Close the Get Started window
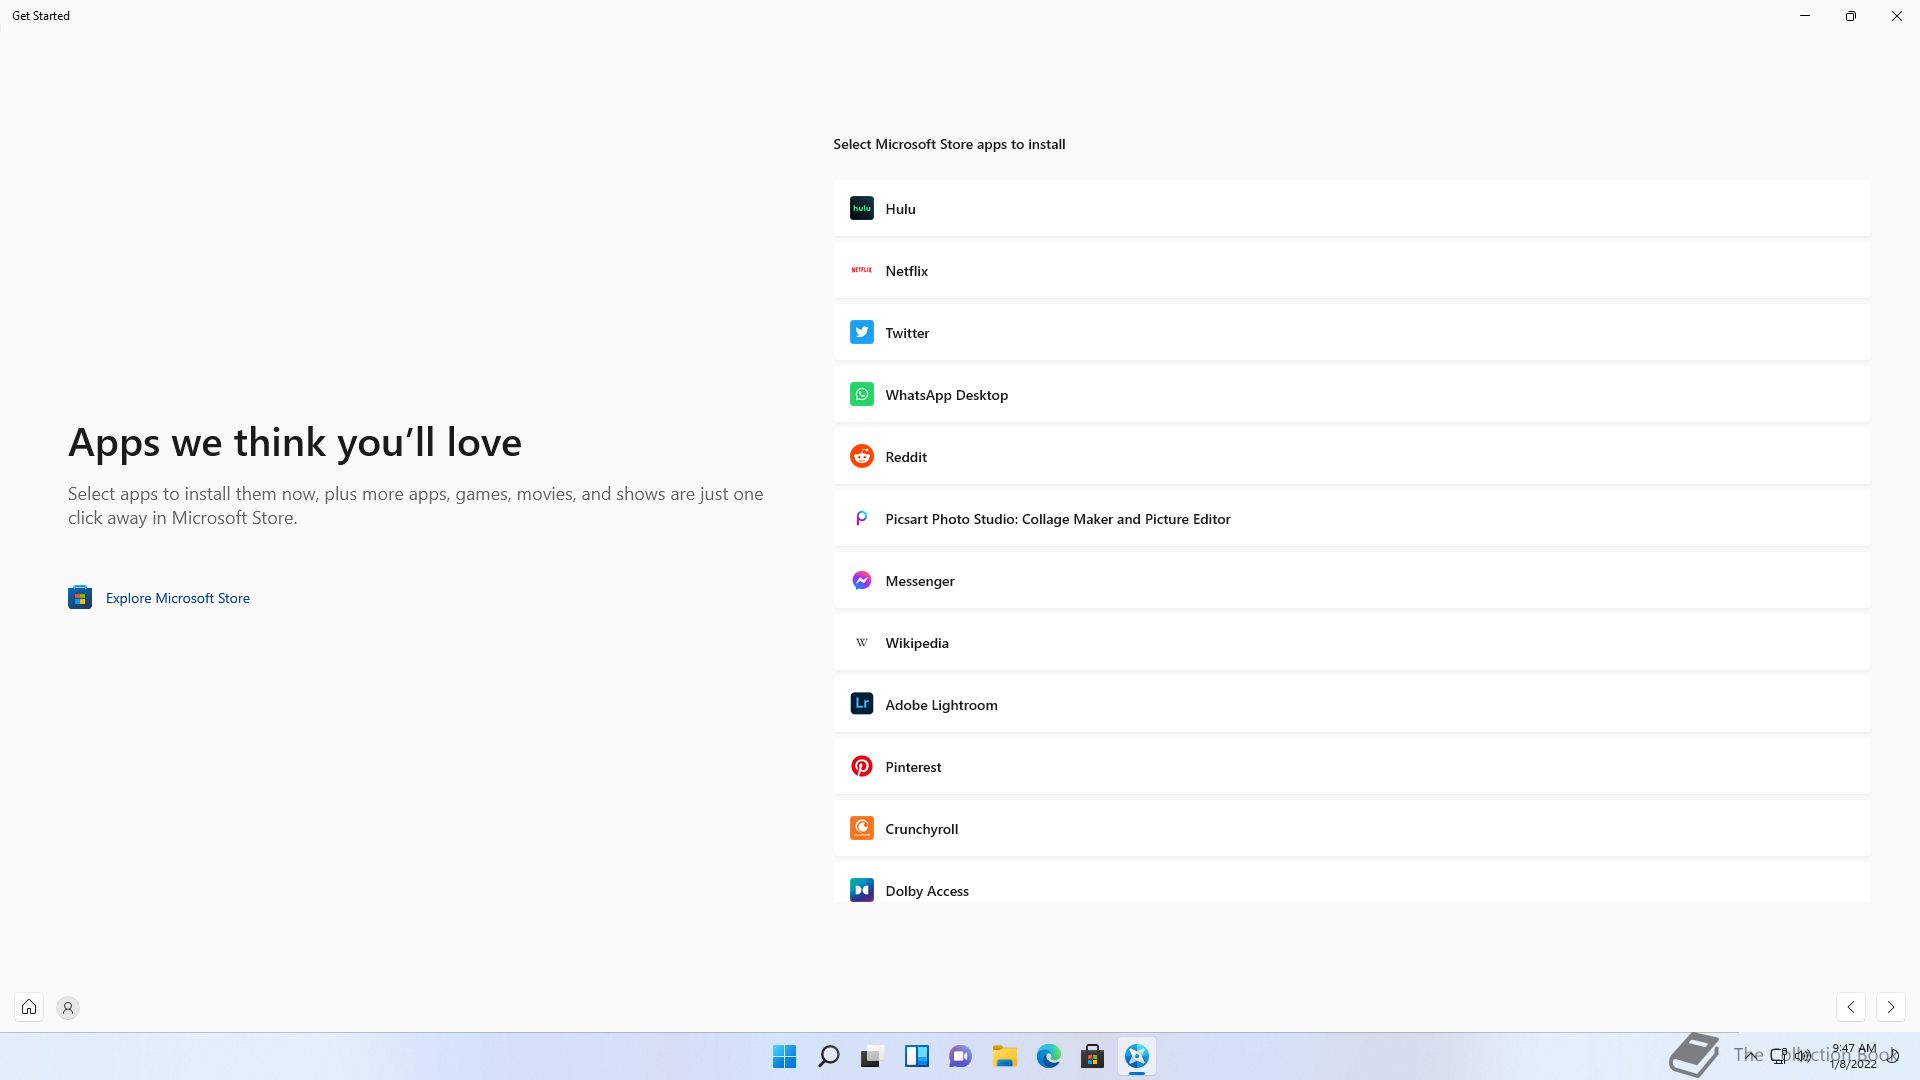1920x1080 pixels. [x=1896, y=16]
